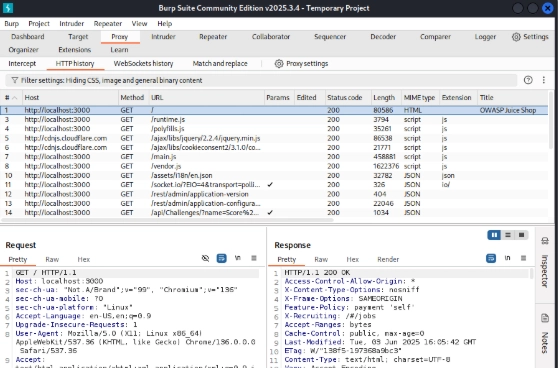Select the /rest/admin/application-version row
The image size is (558, 368).
(x=274, y=194)
